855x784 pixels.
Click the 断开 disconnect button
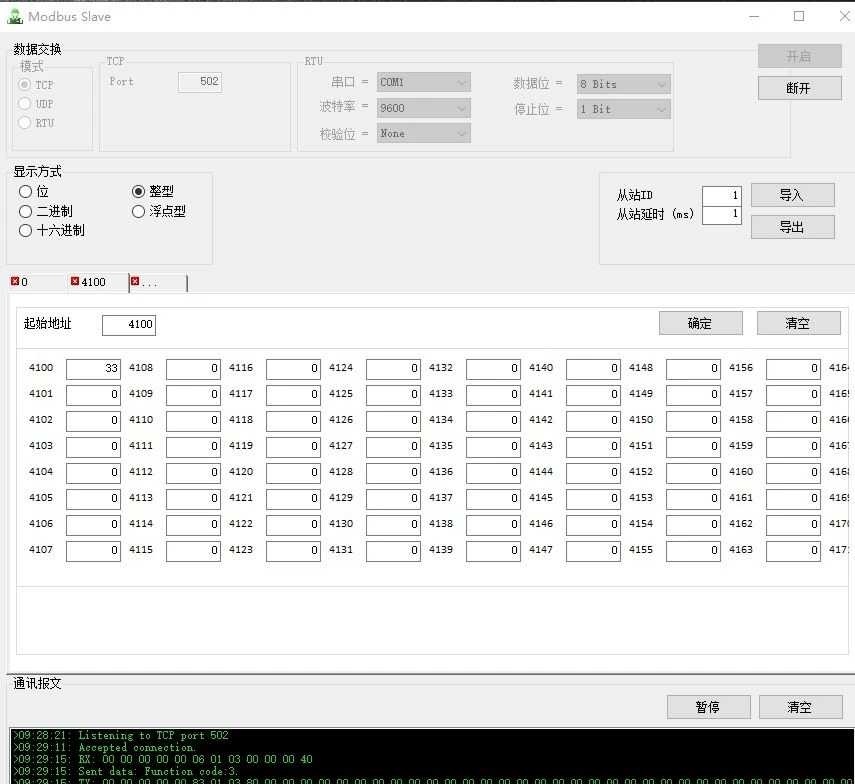coord(800,88)
